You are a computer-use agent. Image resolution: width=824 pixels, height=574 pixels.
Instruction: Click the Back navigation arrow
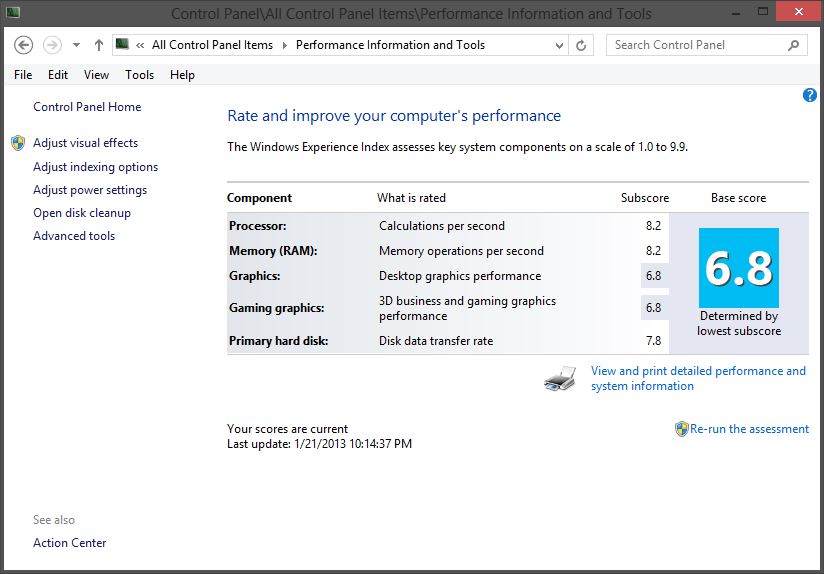[x=23, y=45]
